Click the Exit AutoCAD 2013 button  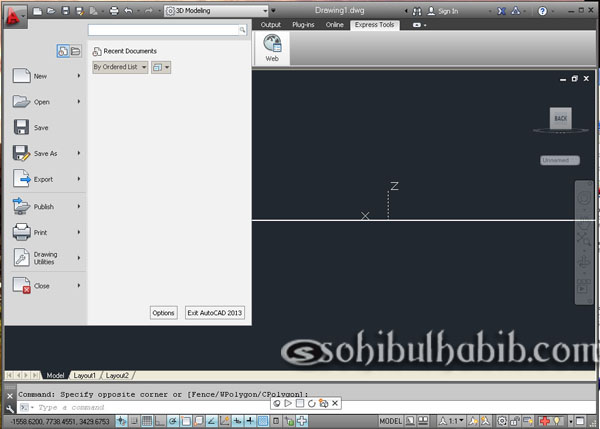(215, 313)
